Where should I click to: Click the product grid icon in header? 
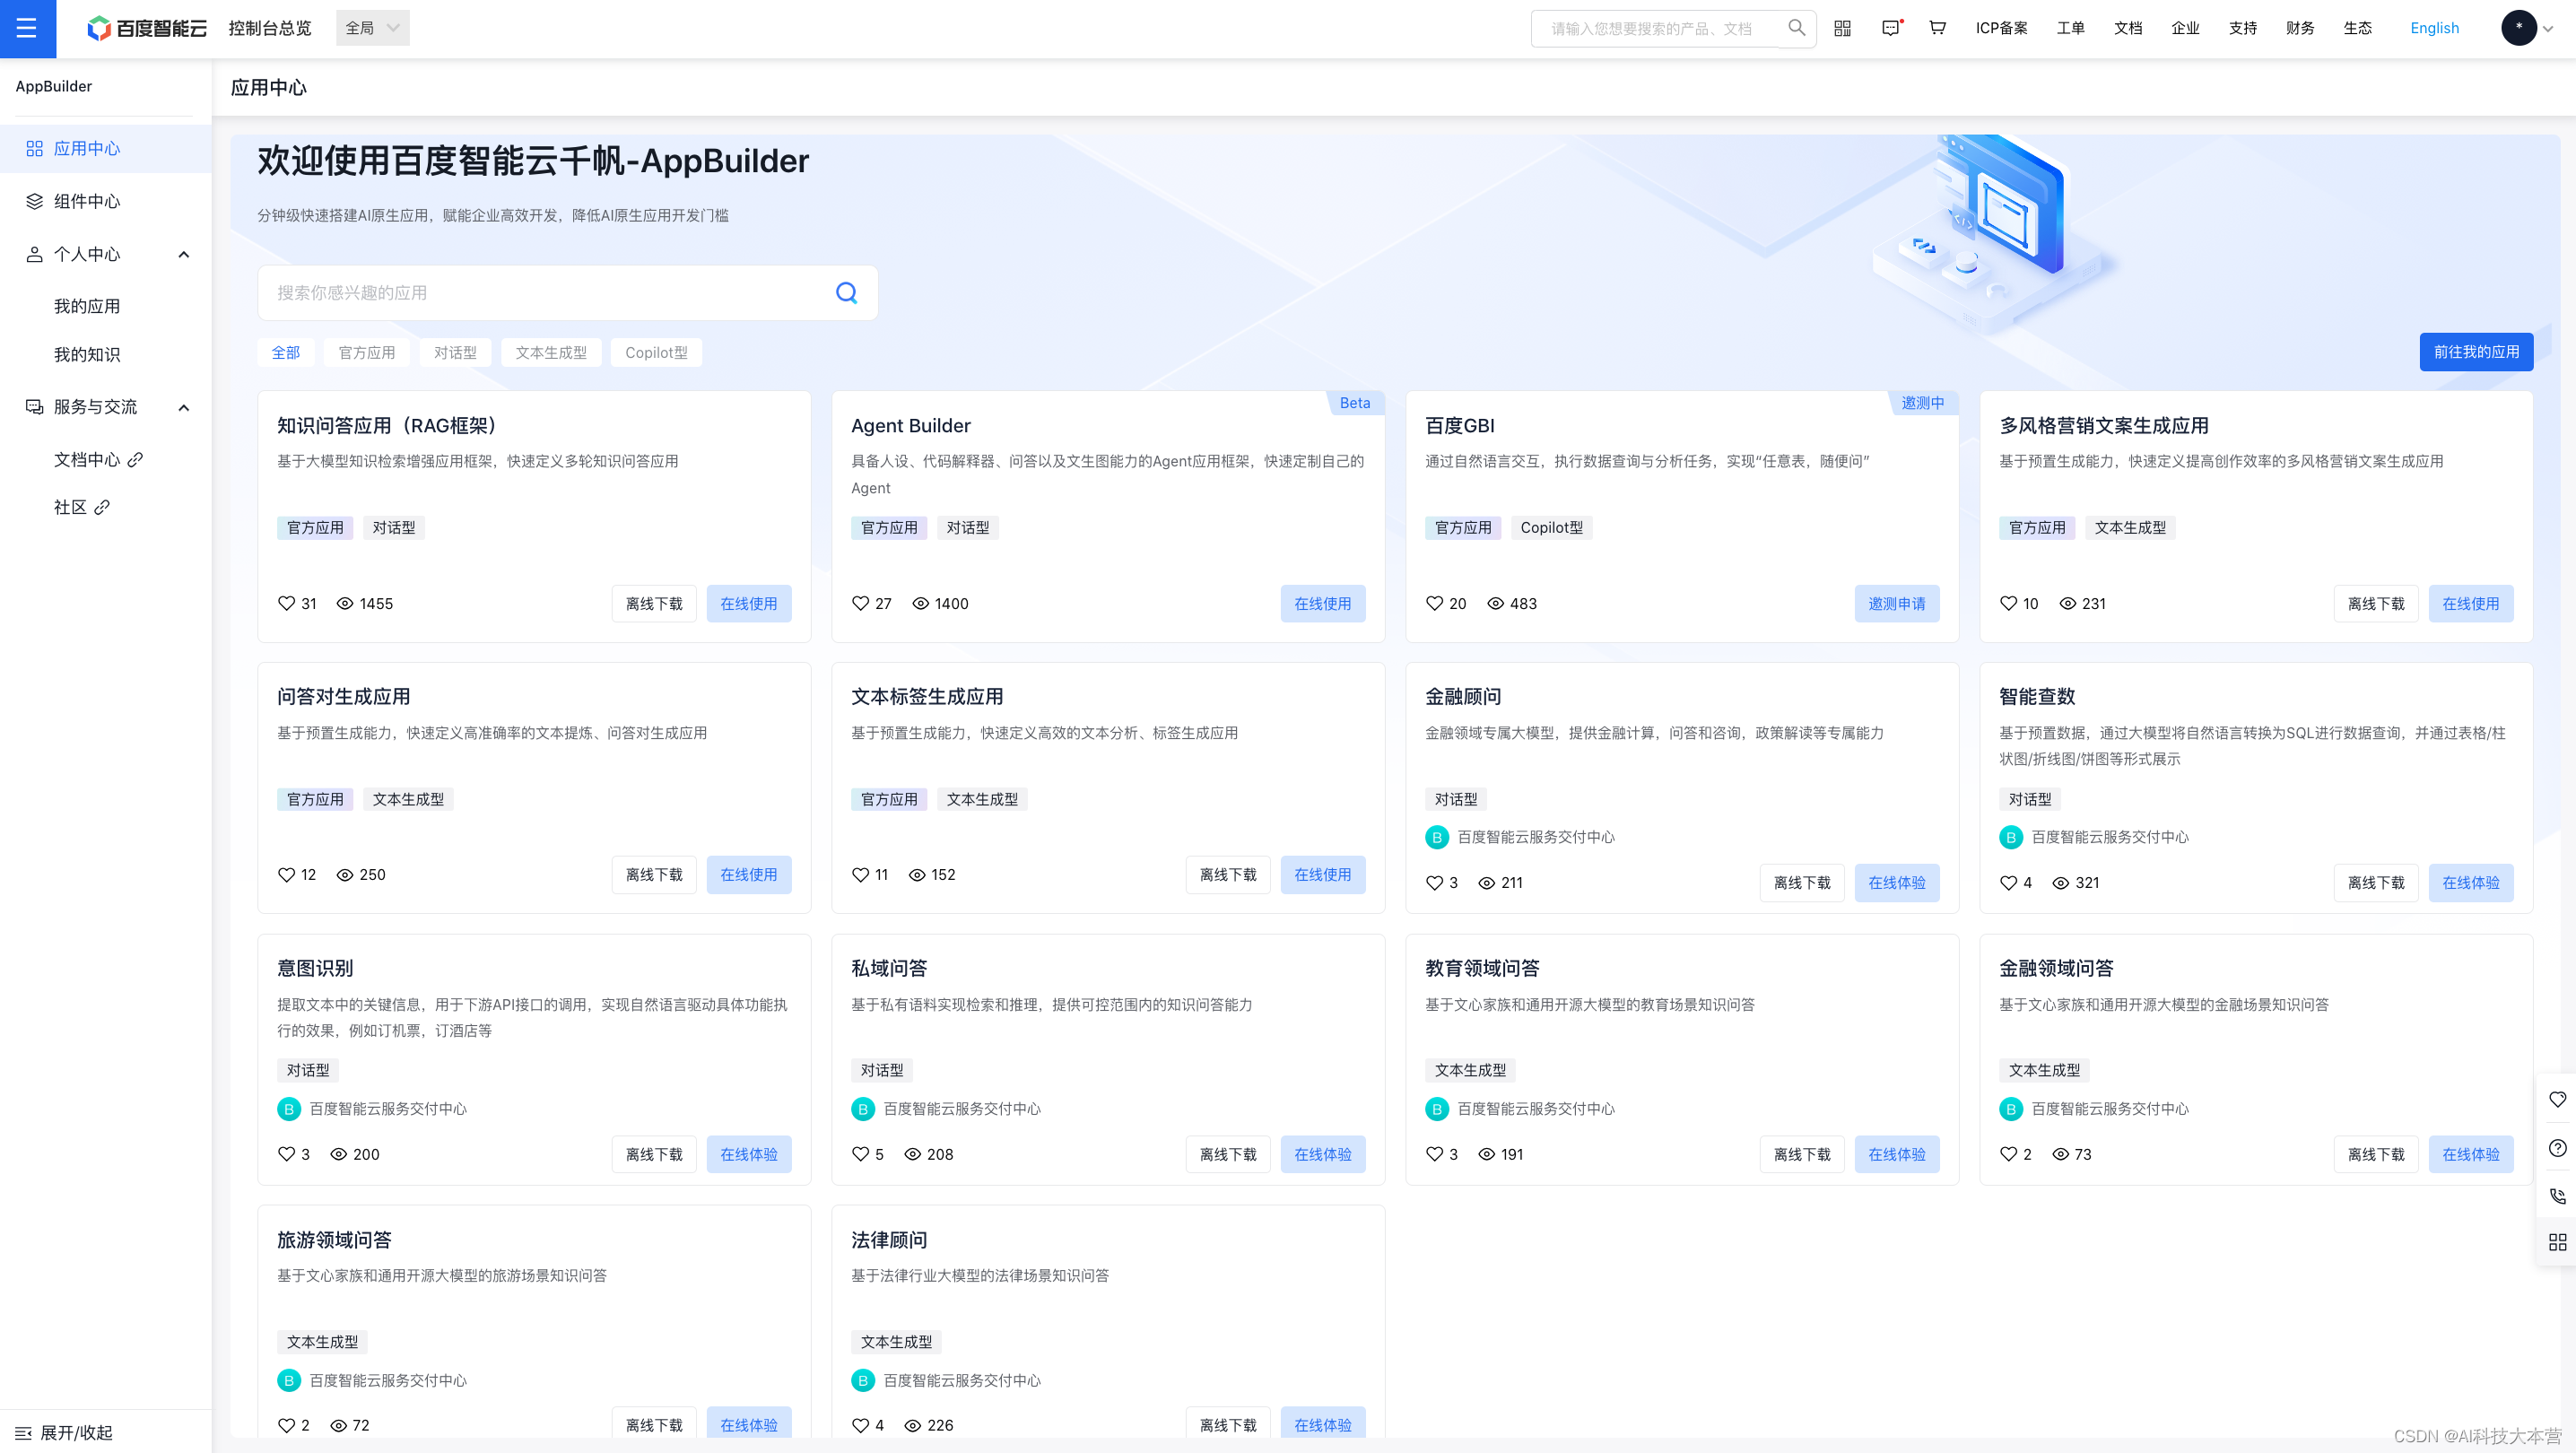(1842, 28)
